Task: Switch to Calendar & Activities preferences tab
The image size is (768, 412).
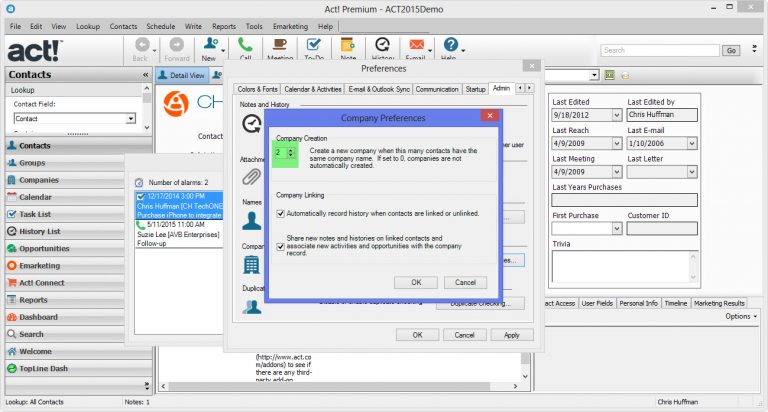Action: 312,89
